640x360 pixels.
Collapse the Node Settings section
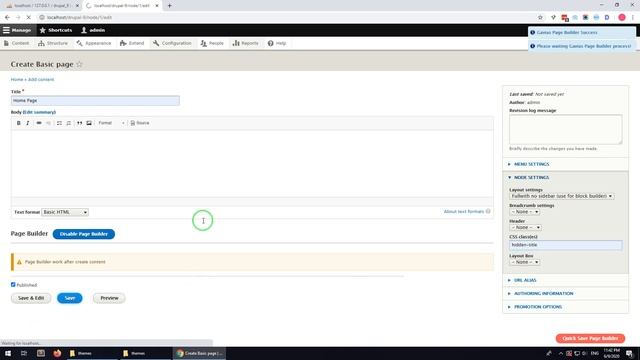point(531,178)
